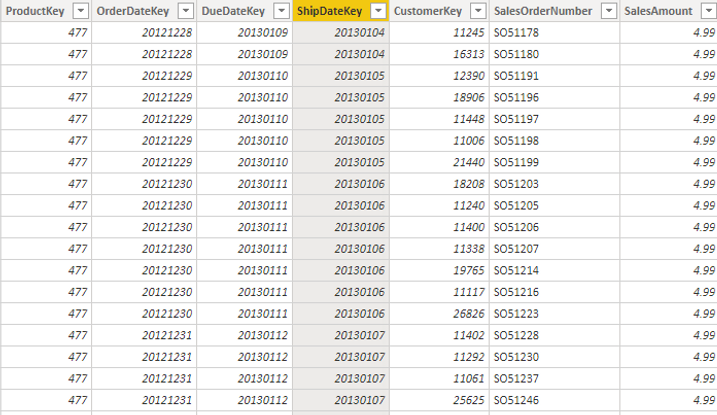Click sales order cell SO51246
Image resolution: width=717 pixels, height=415 pixels.
tap(554, 400)
